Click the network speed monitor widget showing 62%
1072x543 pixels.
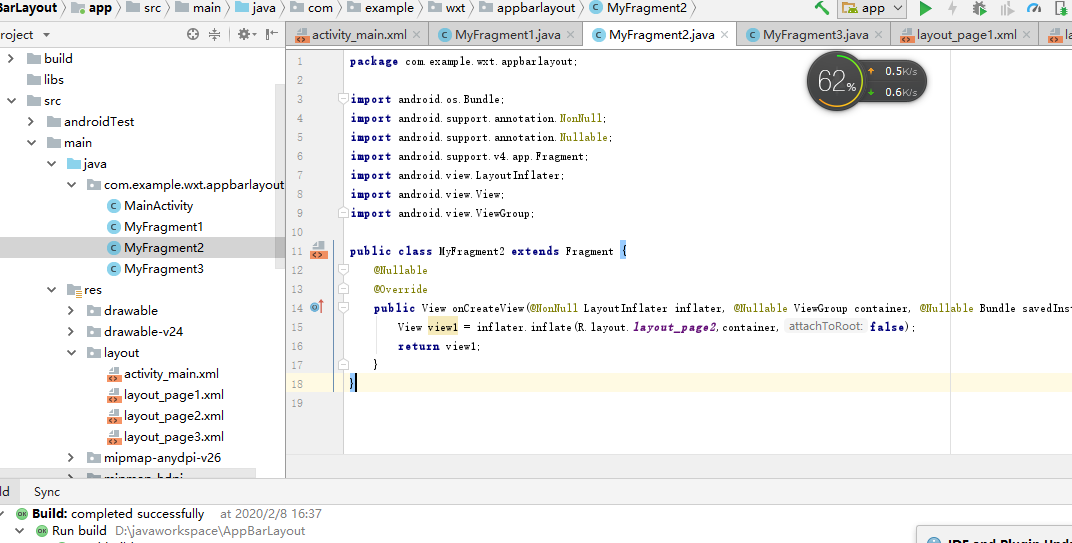(x=866, y=82)
